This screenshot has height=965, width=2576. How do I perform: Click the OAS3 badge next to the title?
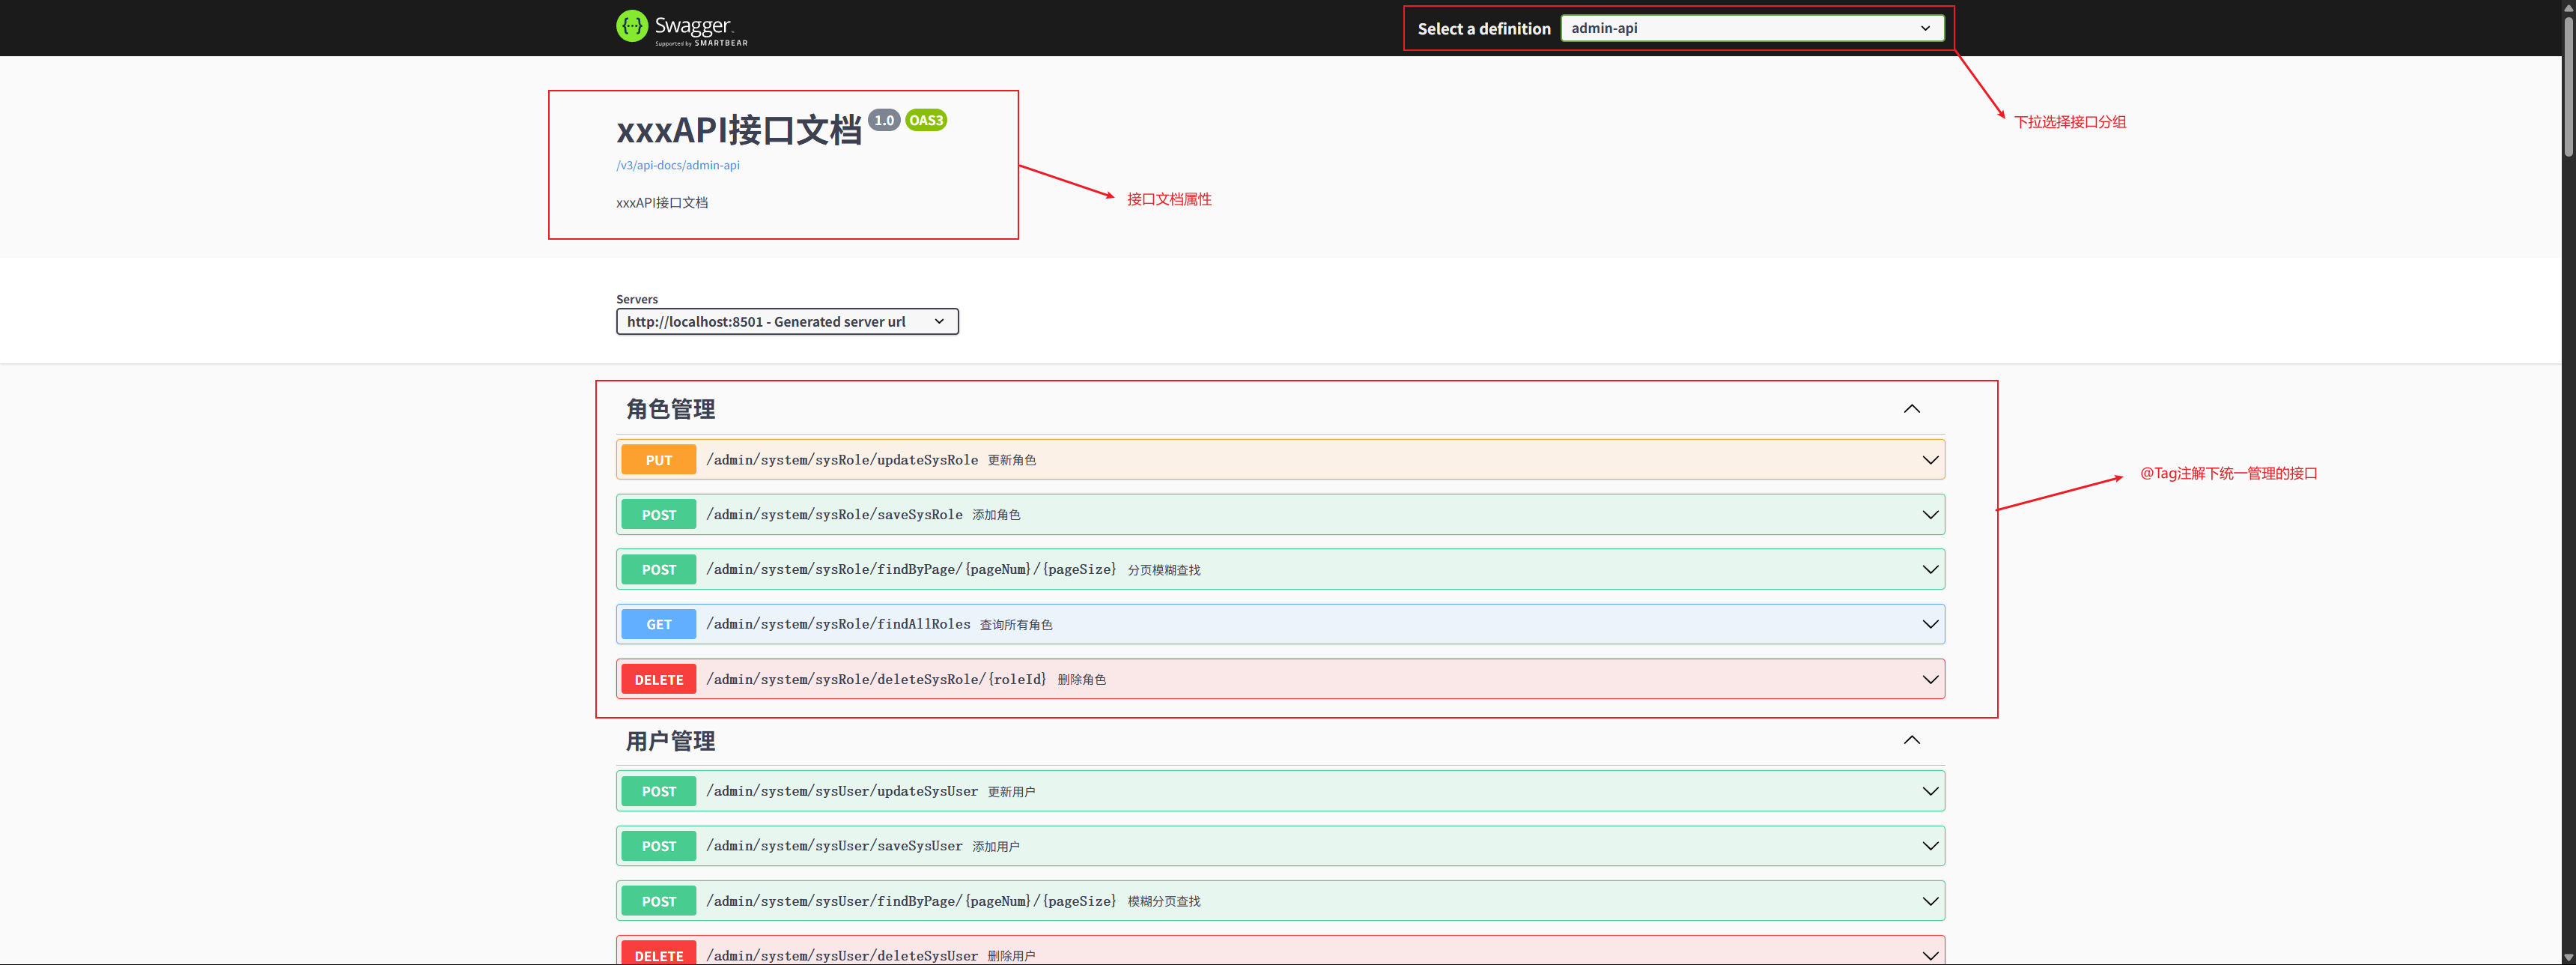click(926, 119)
